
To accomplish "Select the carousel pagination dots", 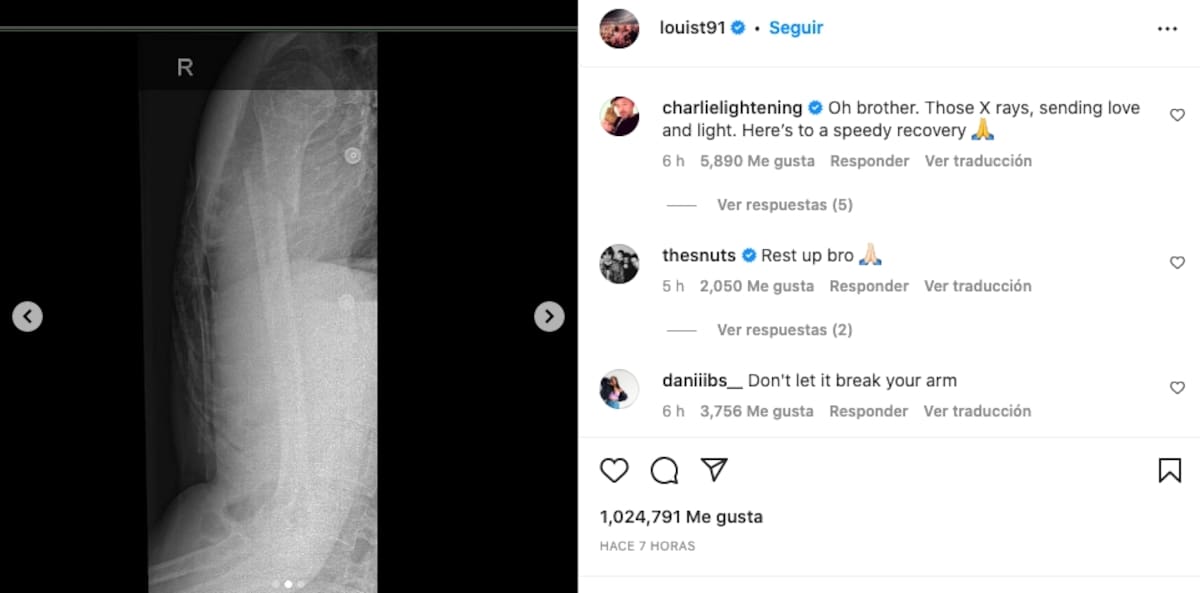I will (288, 584).
